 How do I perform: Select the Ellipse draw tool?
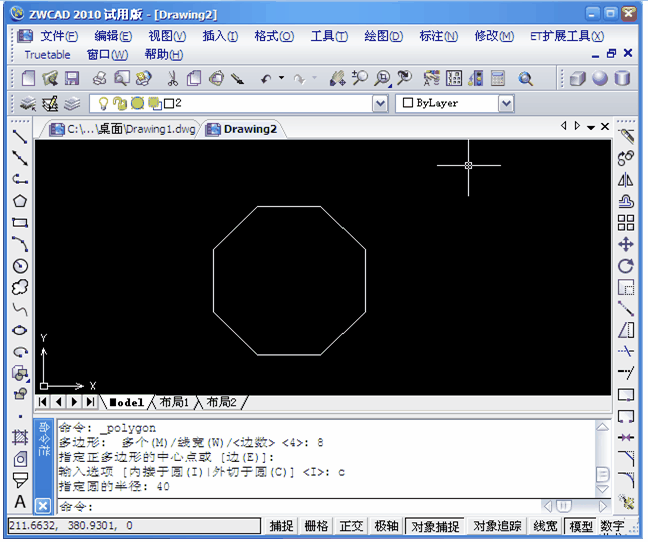(20, 330)
